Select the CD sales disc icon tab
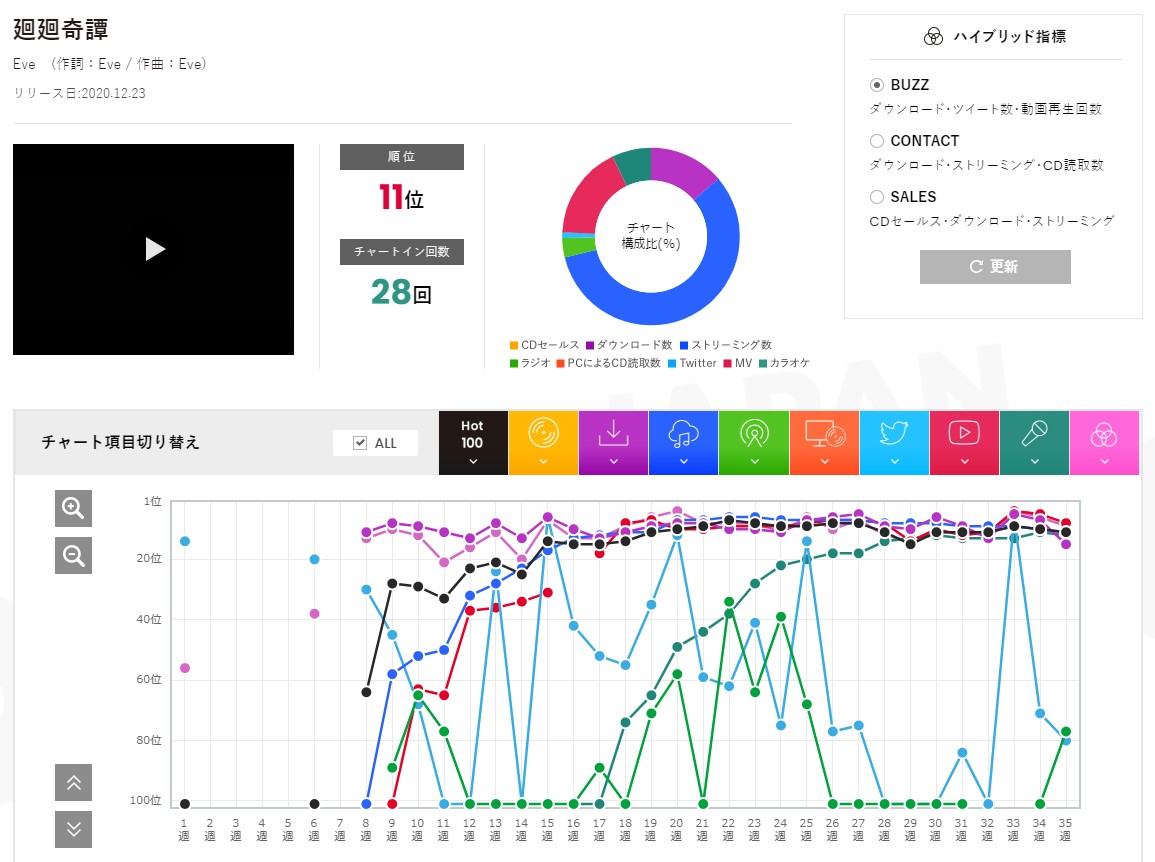 click(x=543, y=443)
